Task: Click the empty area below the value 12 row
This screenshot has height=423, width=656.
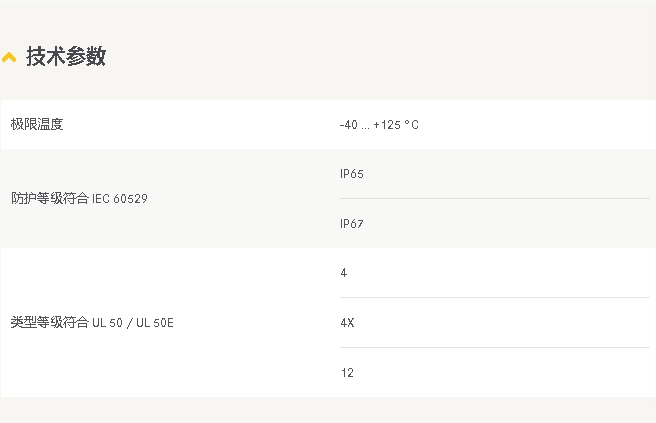Action: point(328,410)
